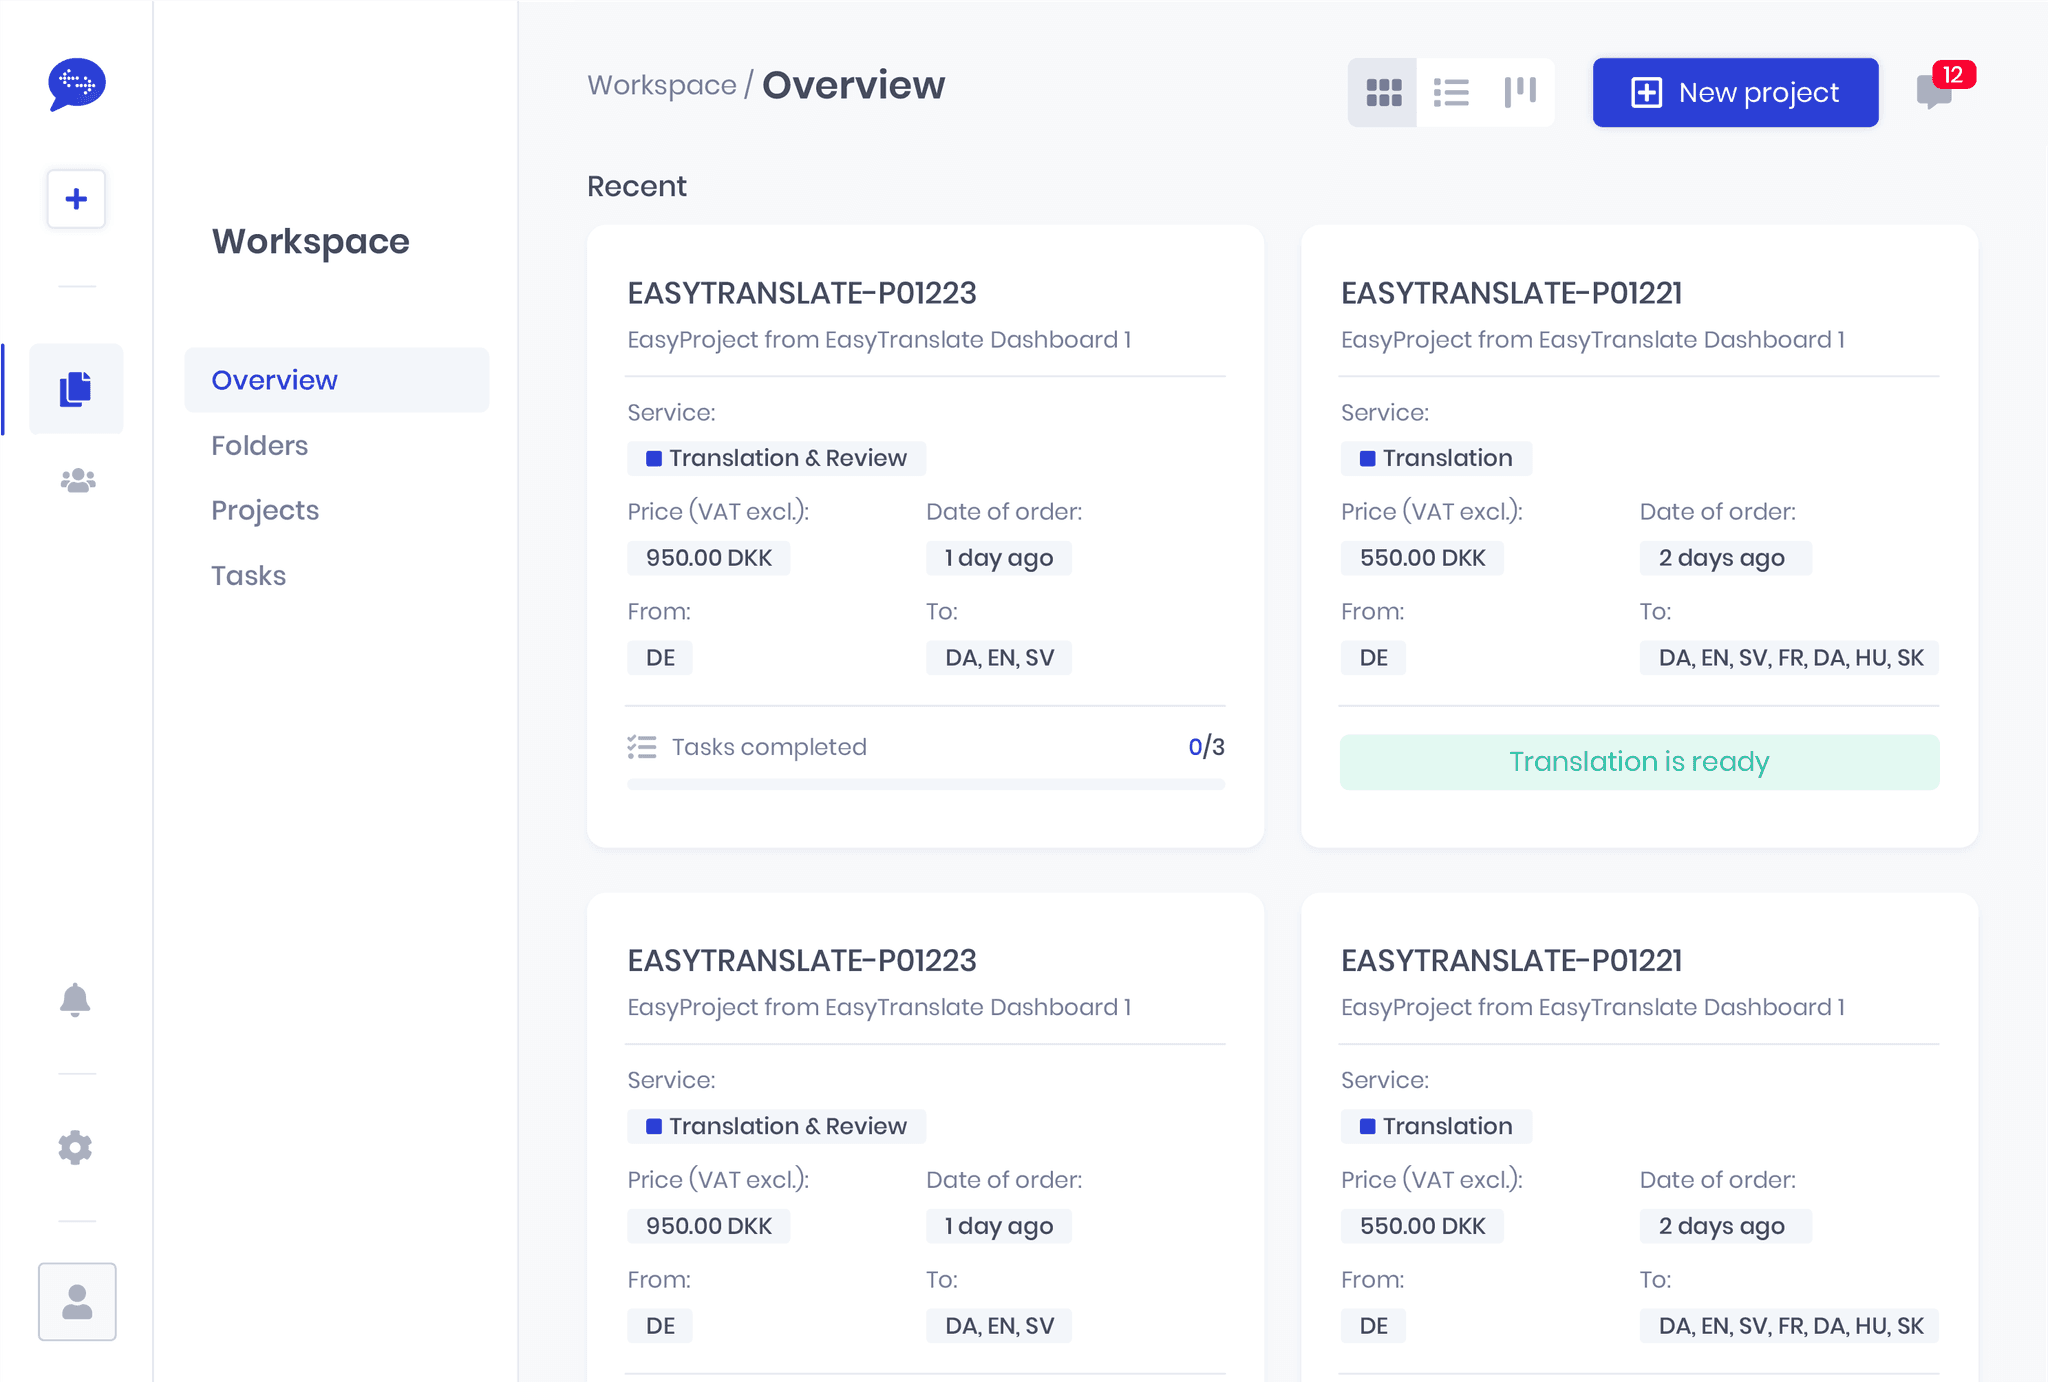2048x1382 pixels.
Task: Click the Translation is ready banner
Action: pyautogui.click(x=1639, y=762)
